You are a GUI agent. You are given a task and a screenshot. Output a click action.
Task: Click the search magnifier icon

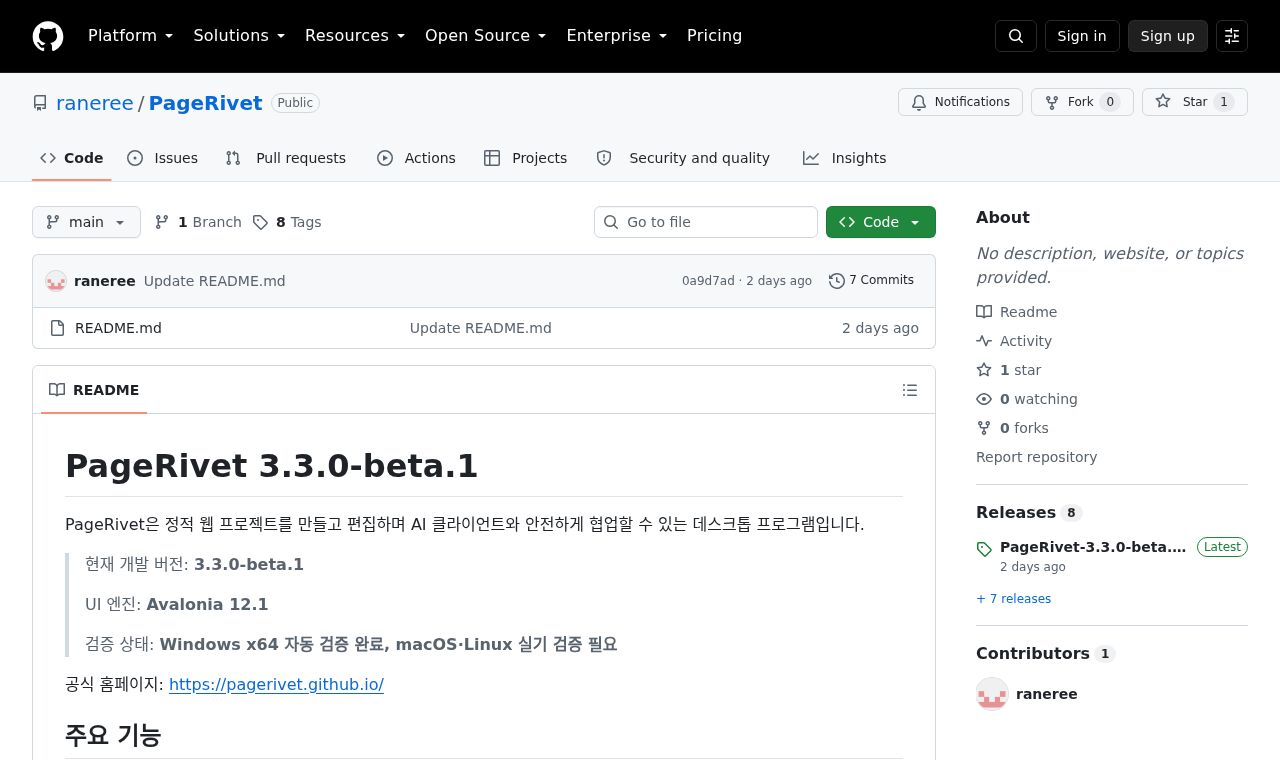(1016, 36)
